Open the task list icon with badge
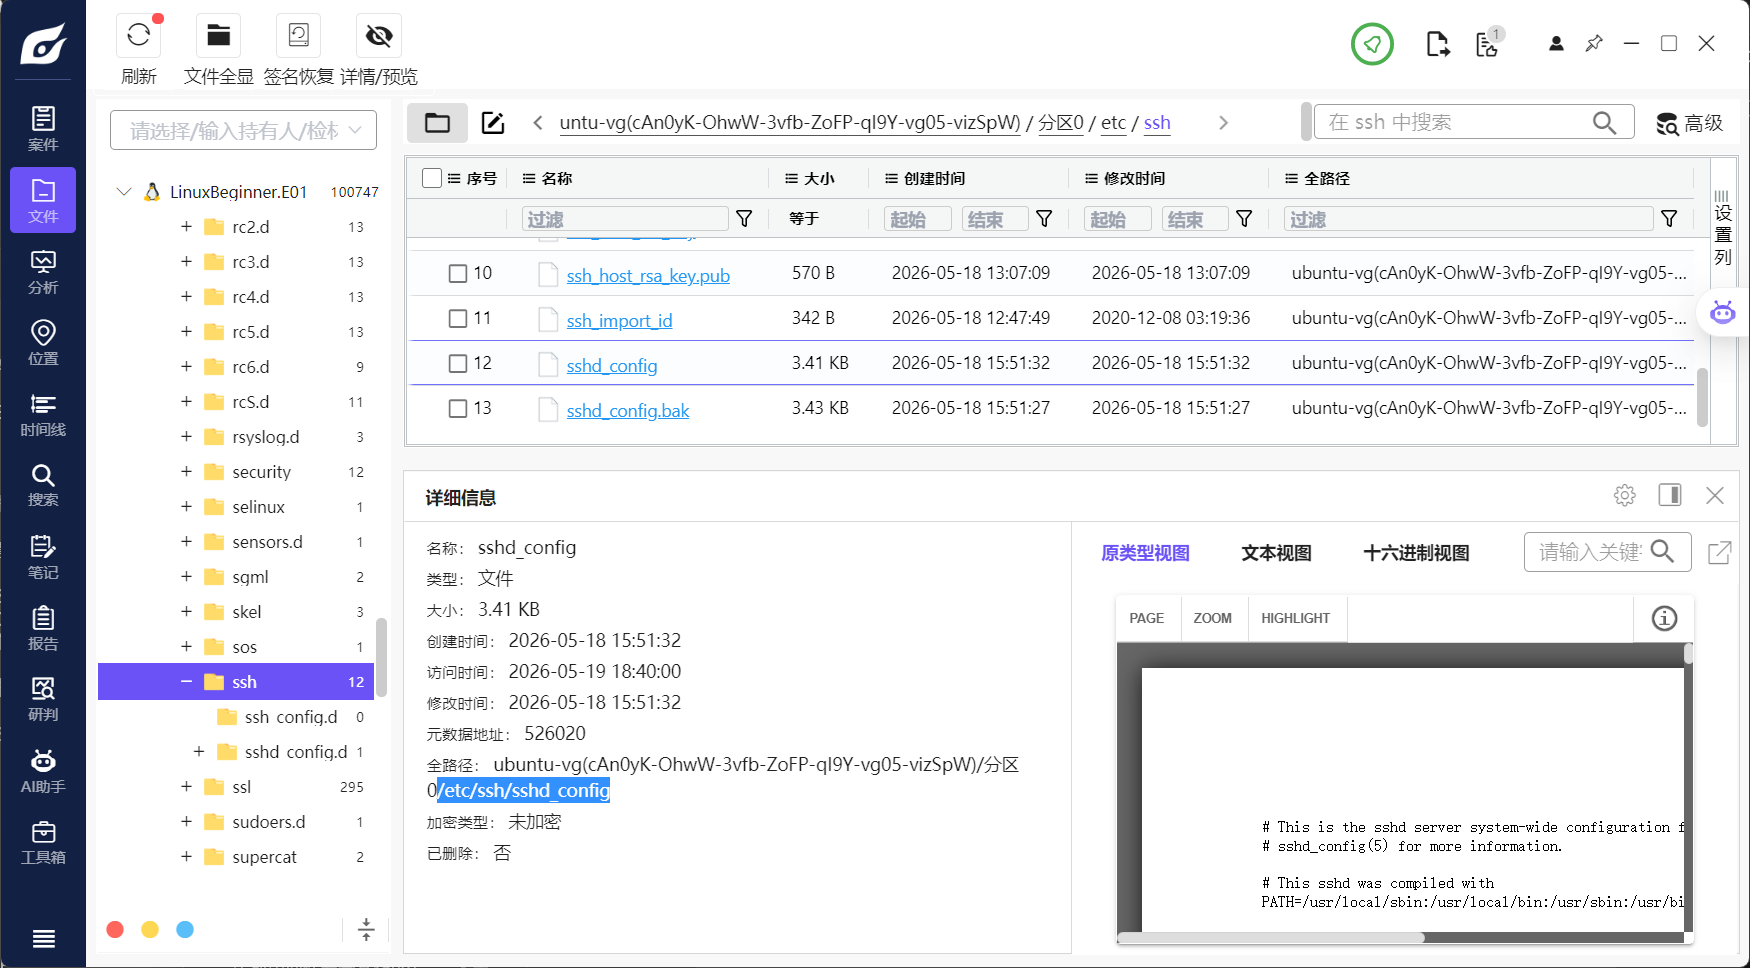This screenshot has height=968, width=1750. pos(1488,43)
